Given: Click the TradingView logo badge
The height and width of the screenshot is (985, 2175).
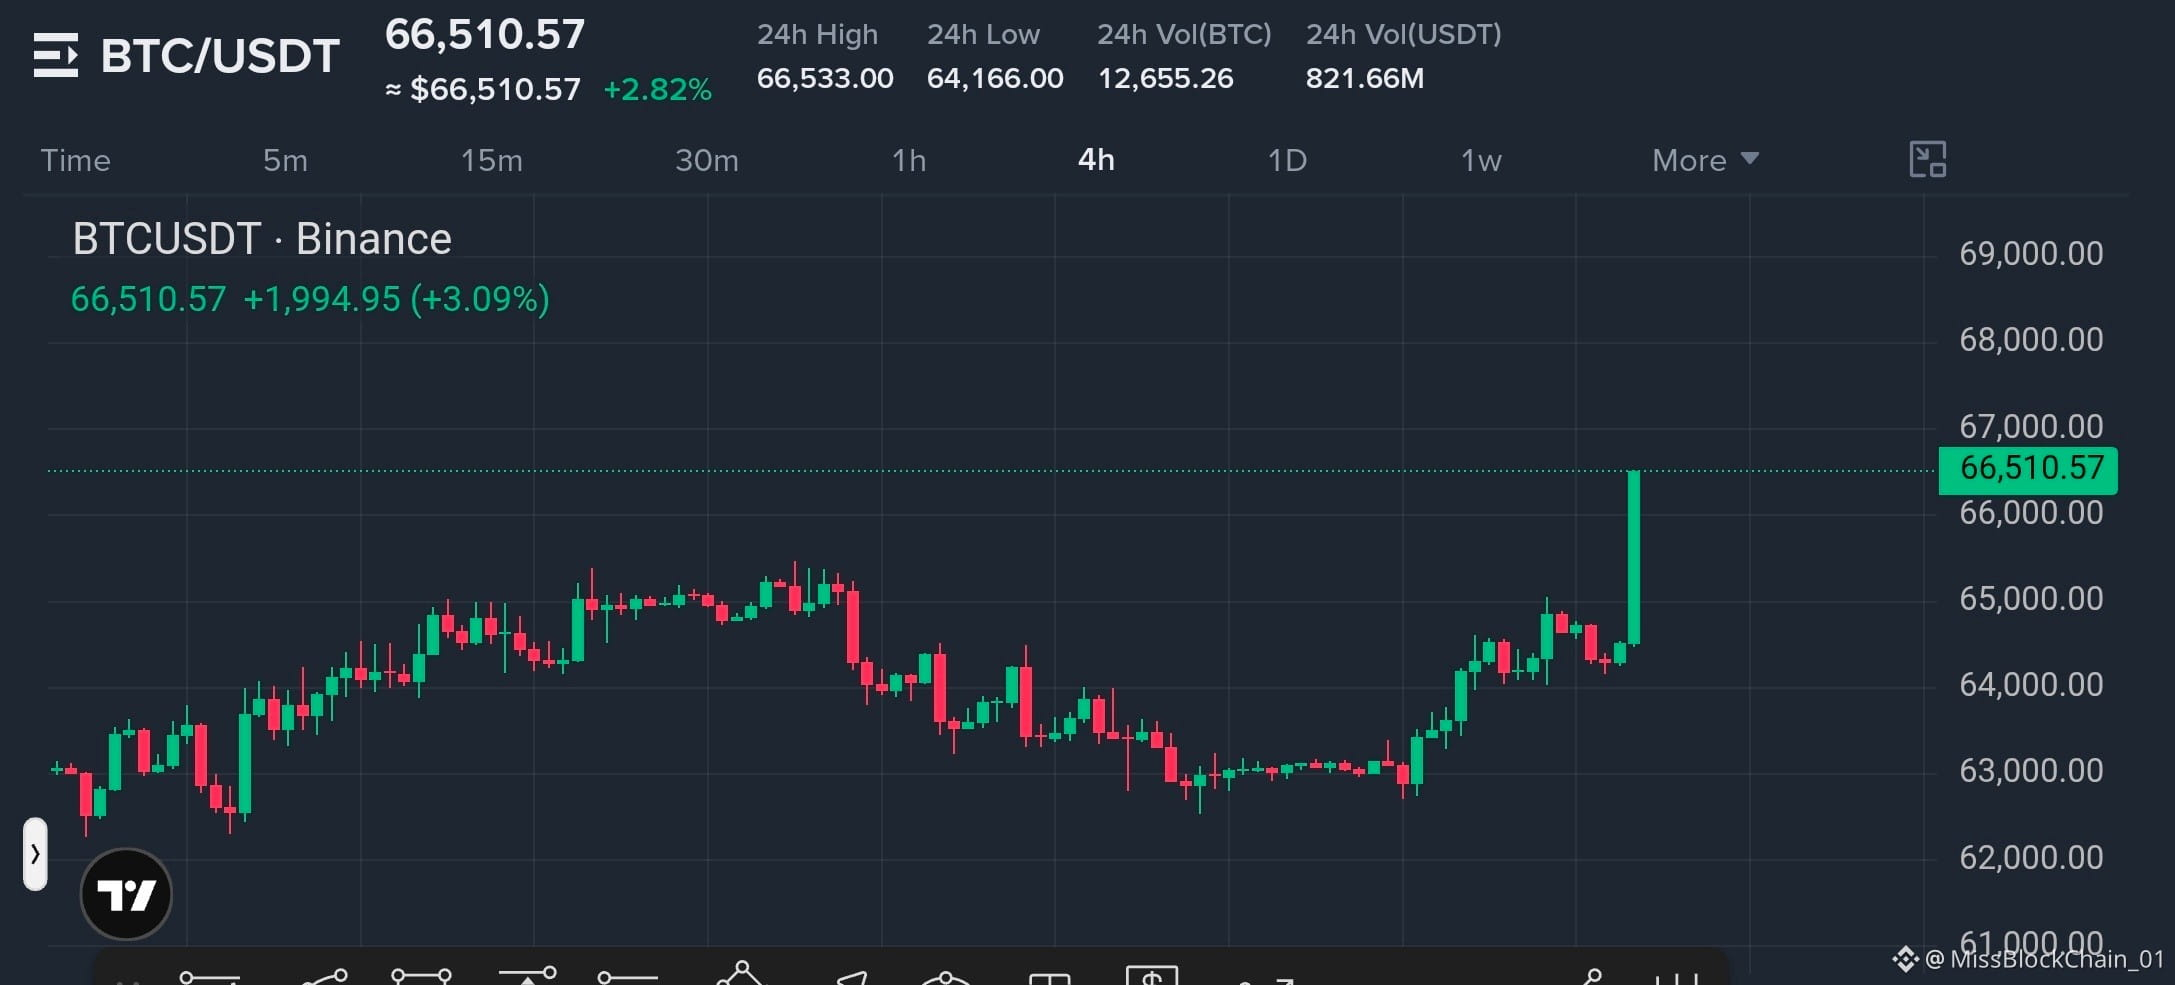Looking at the screenshot, I should tap(126, 894).
